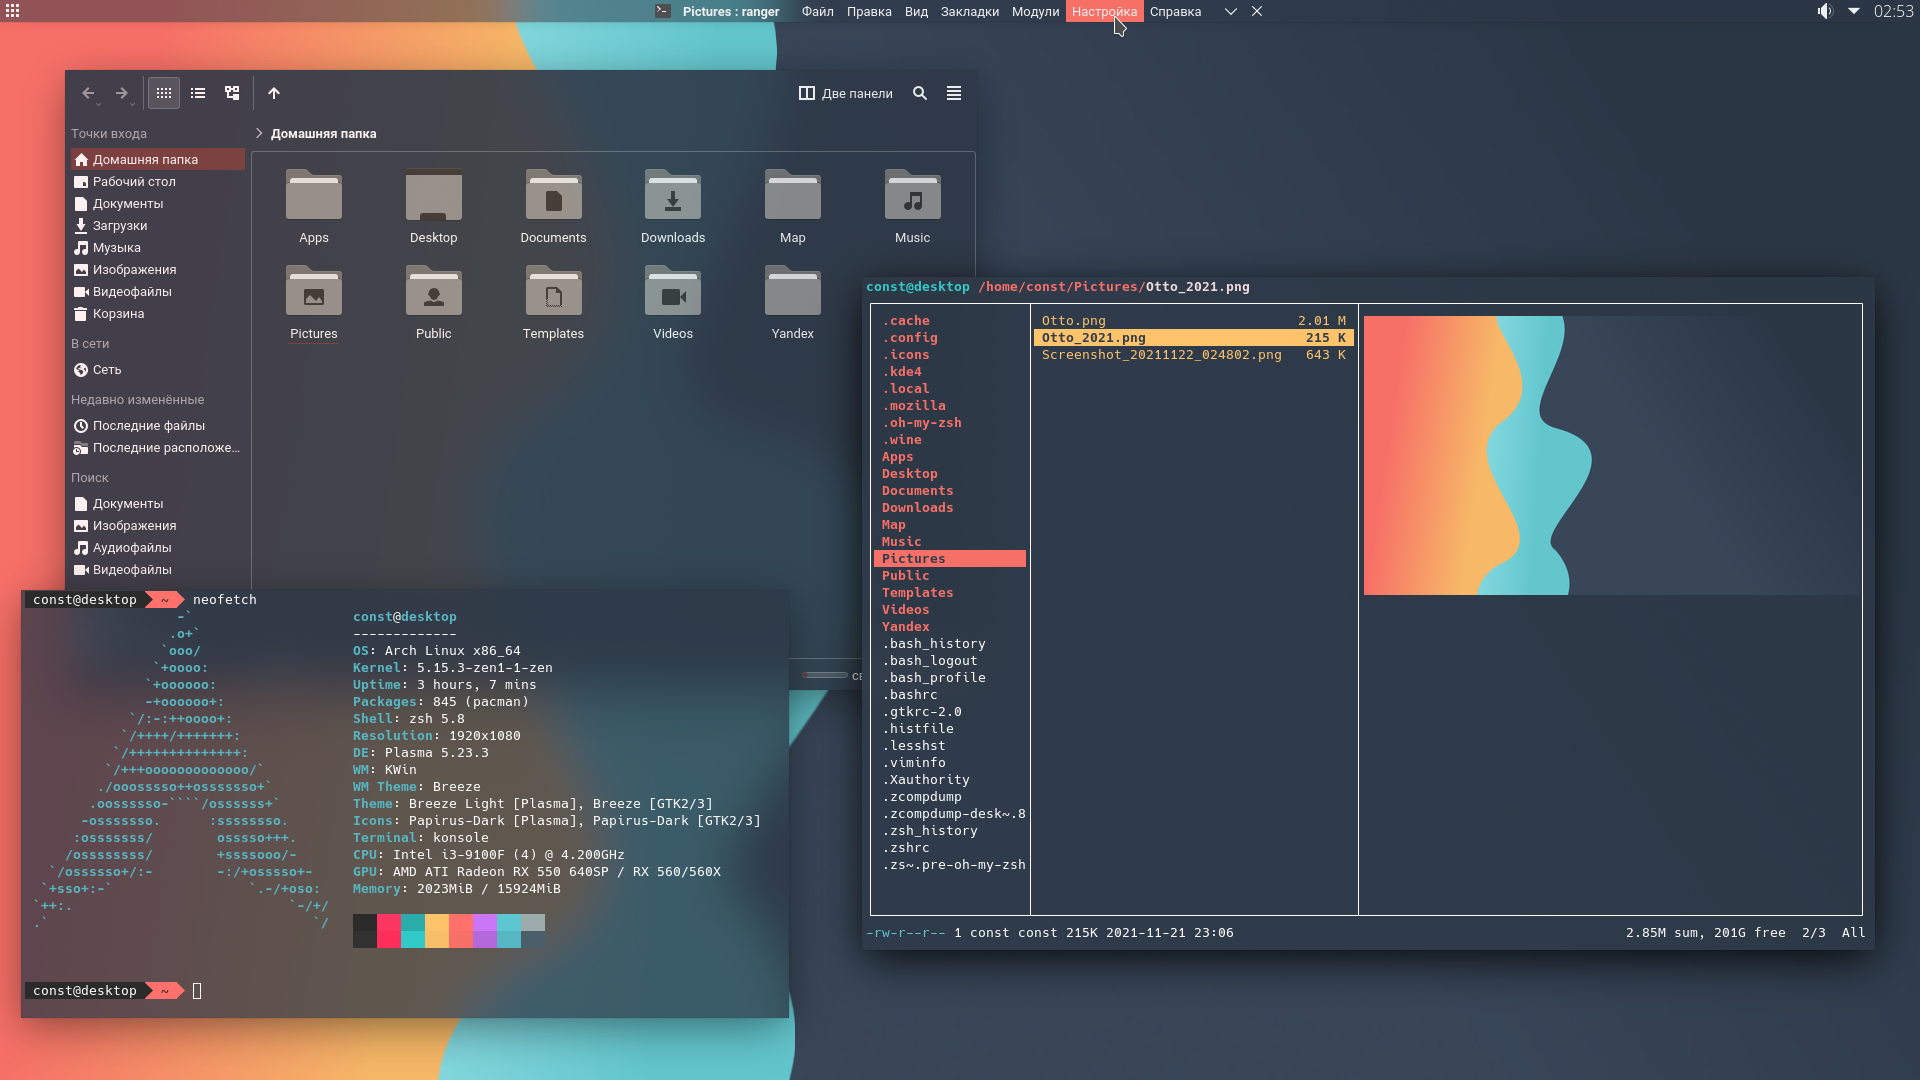
Task: Open the Настройка menu
Action: [x=1104, y=11]
